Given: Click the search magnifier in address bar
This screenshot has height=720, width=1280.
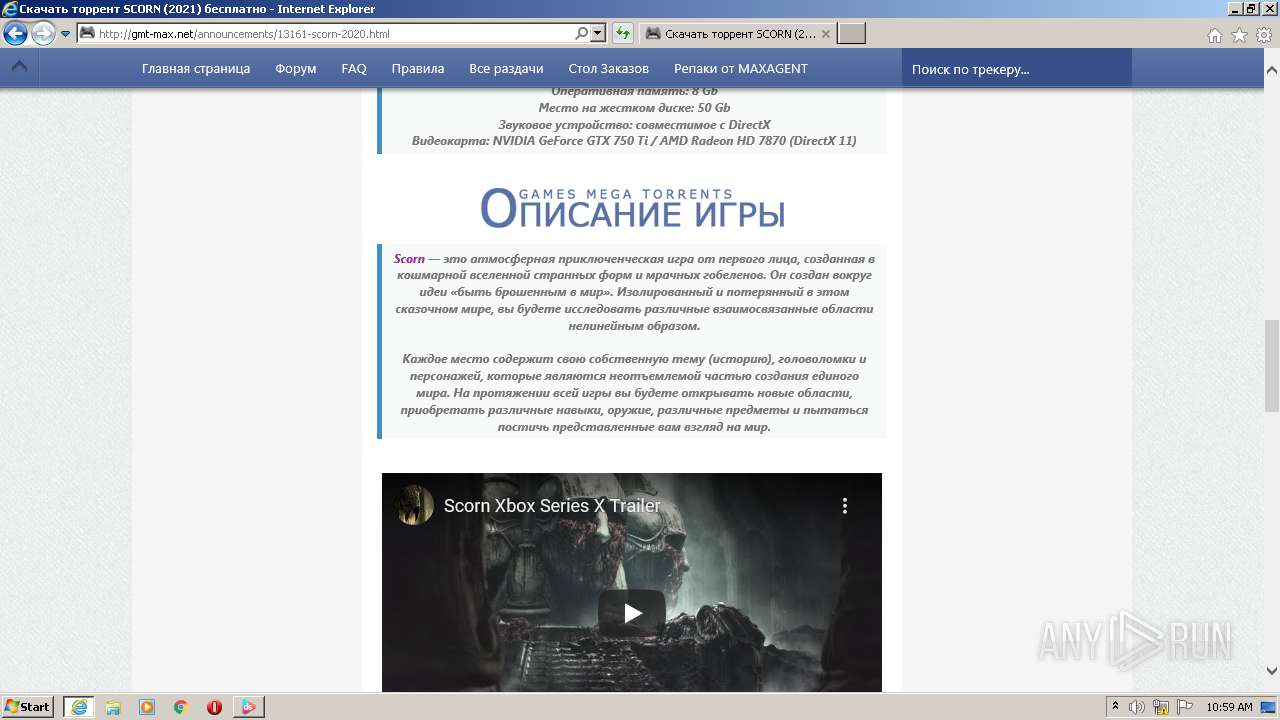Looking at the screenshot, I should tap(582, 34).
